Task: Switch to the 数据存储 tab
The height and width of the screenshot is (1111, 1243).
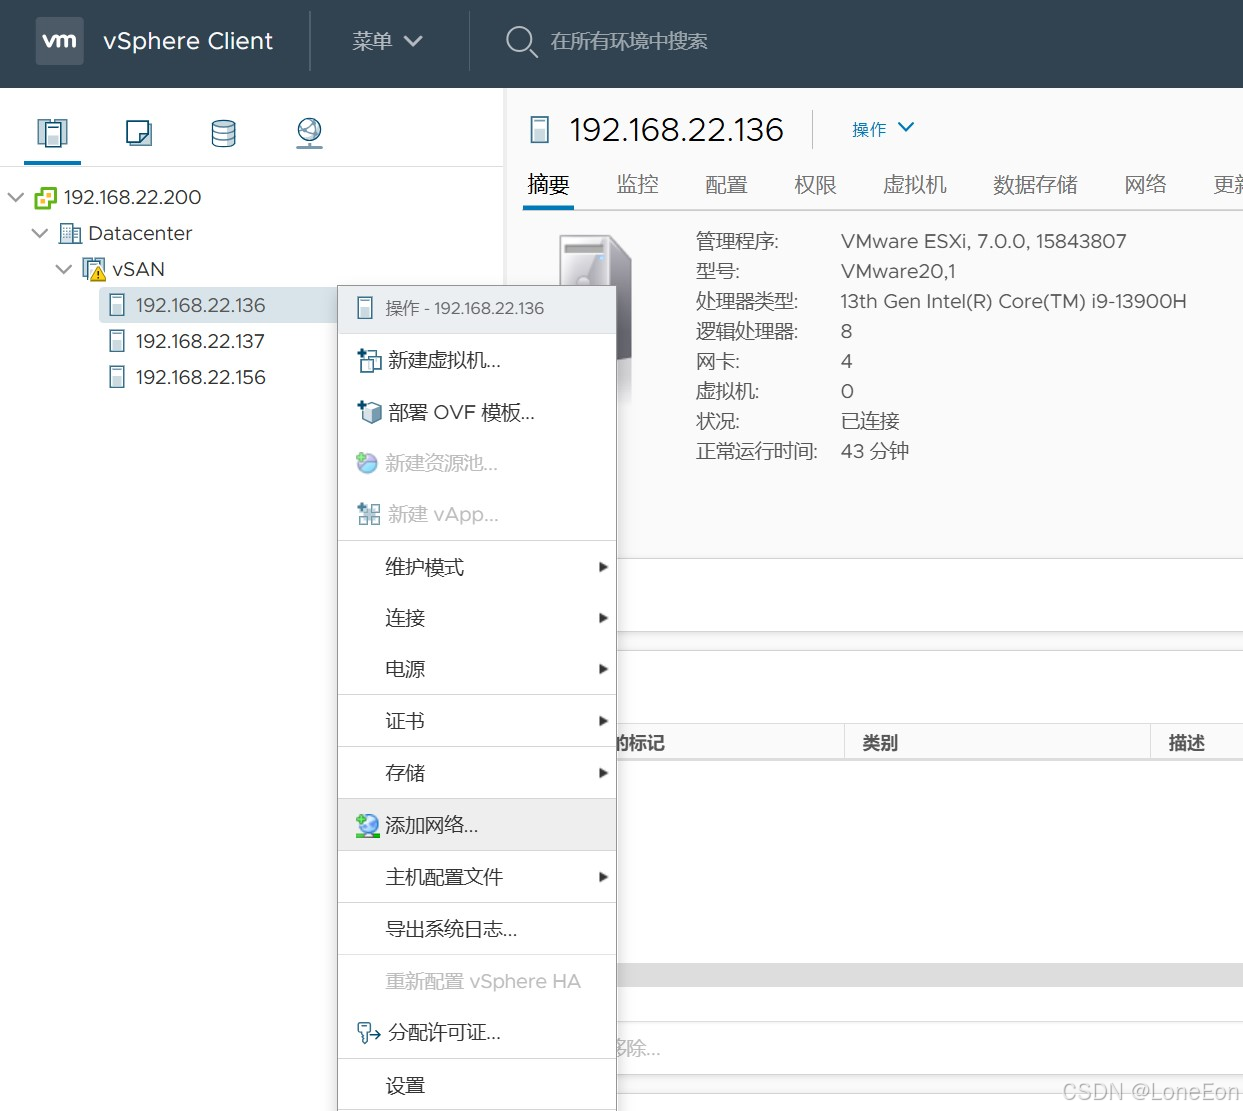Action: click(x=1035, y=185)
